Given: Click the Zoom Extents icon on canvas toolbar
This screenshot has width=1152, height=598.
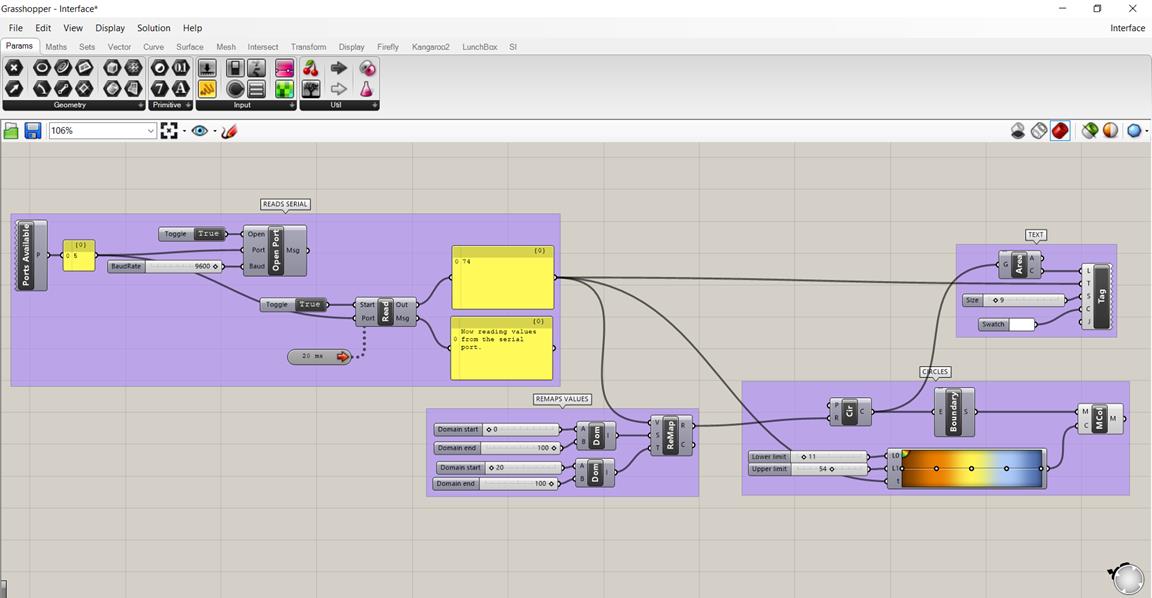Looking at the screenshot, I should [169, 131].
